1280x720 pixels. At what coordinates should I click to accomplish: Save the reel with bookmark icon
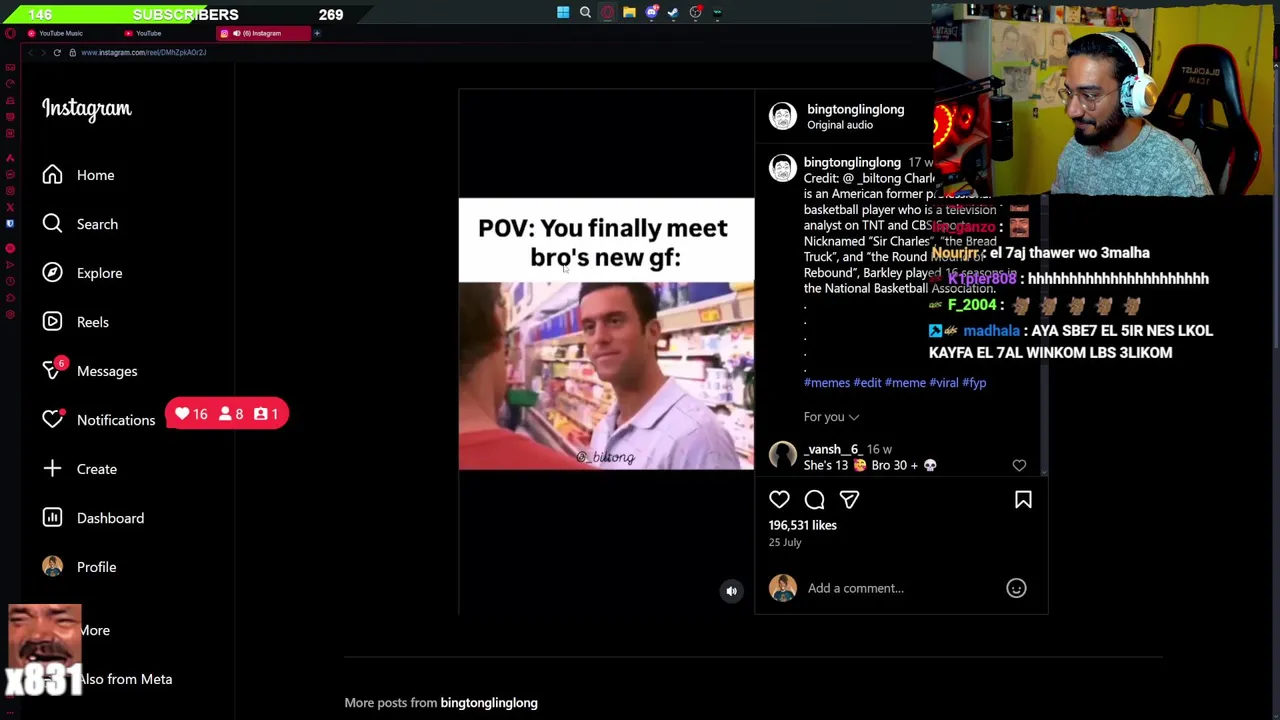(1023, 499)
